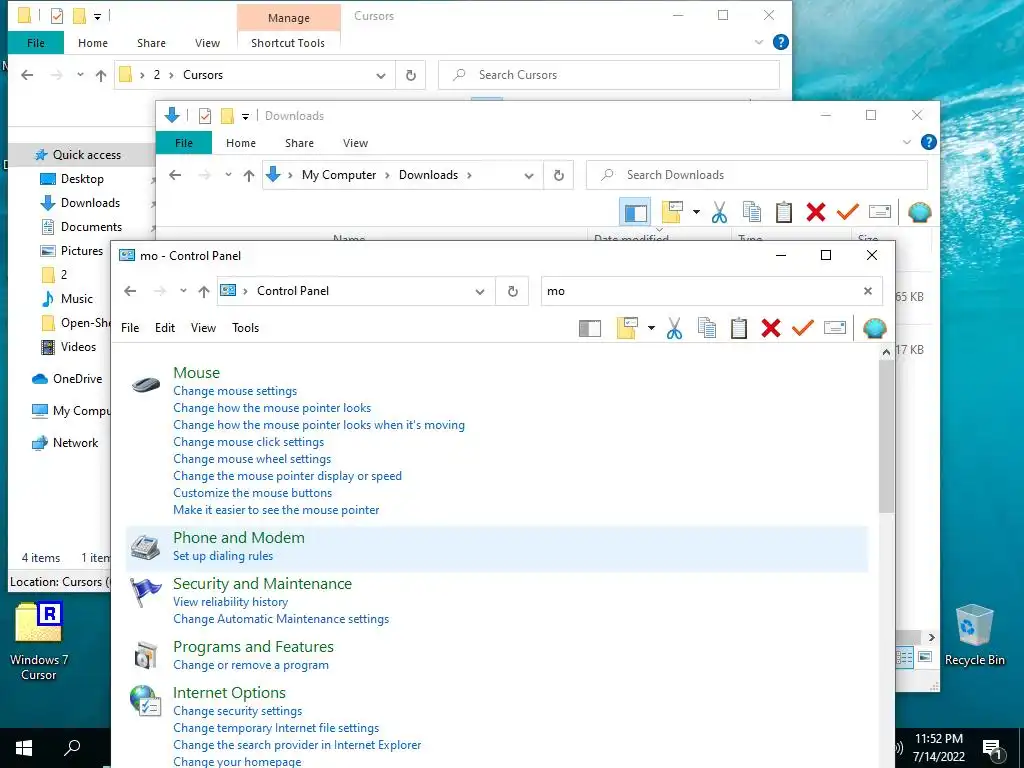Open the File menu in Control Panel
The image size is (1024, 768).
[130, 328]
